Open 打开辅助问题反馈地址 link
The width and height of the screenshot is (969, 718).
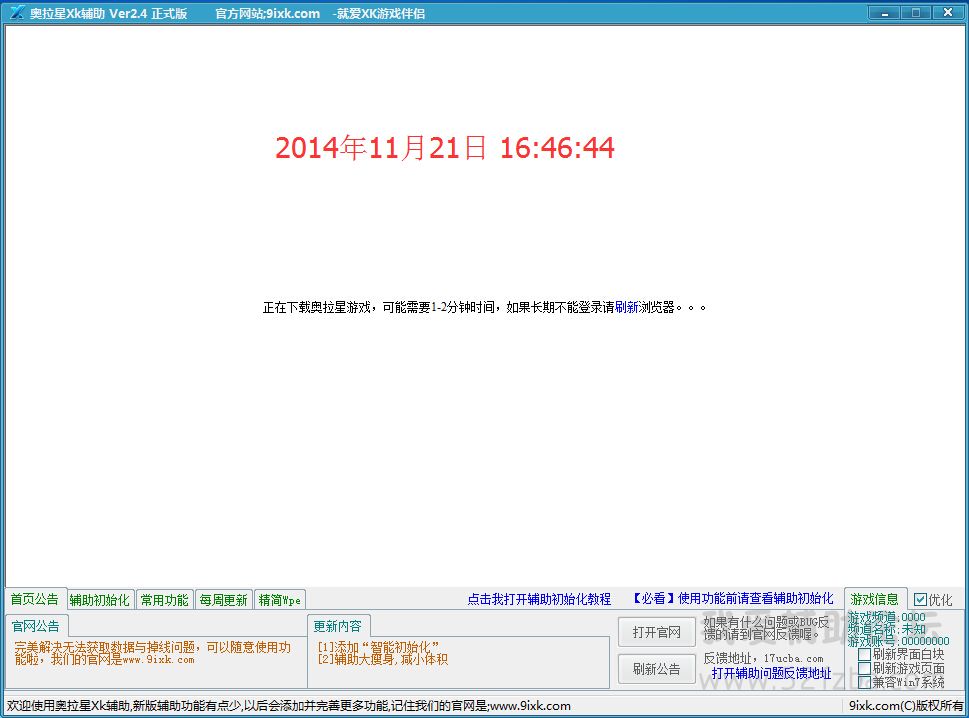coord(771,673)
